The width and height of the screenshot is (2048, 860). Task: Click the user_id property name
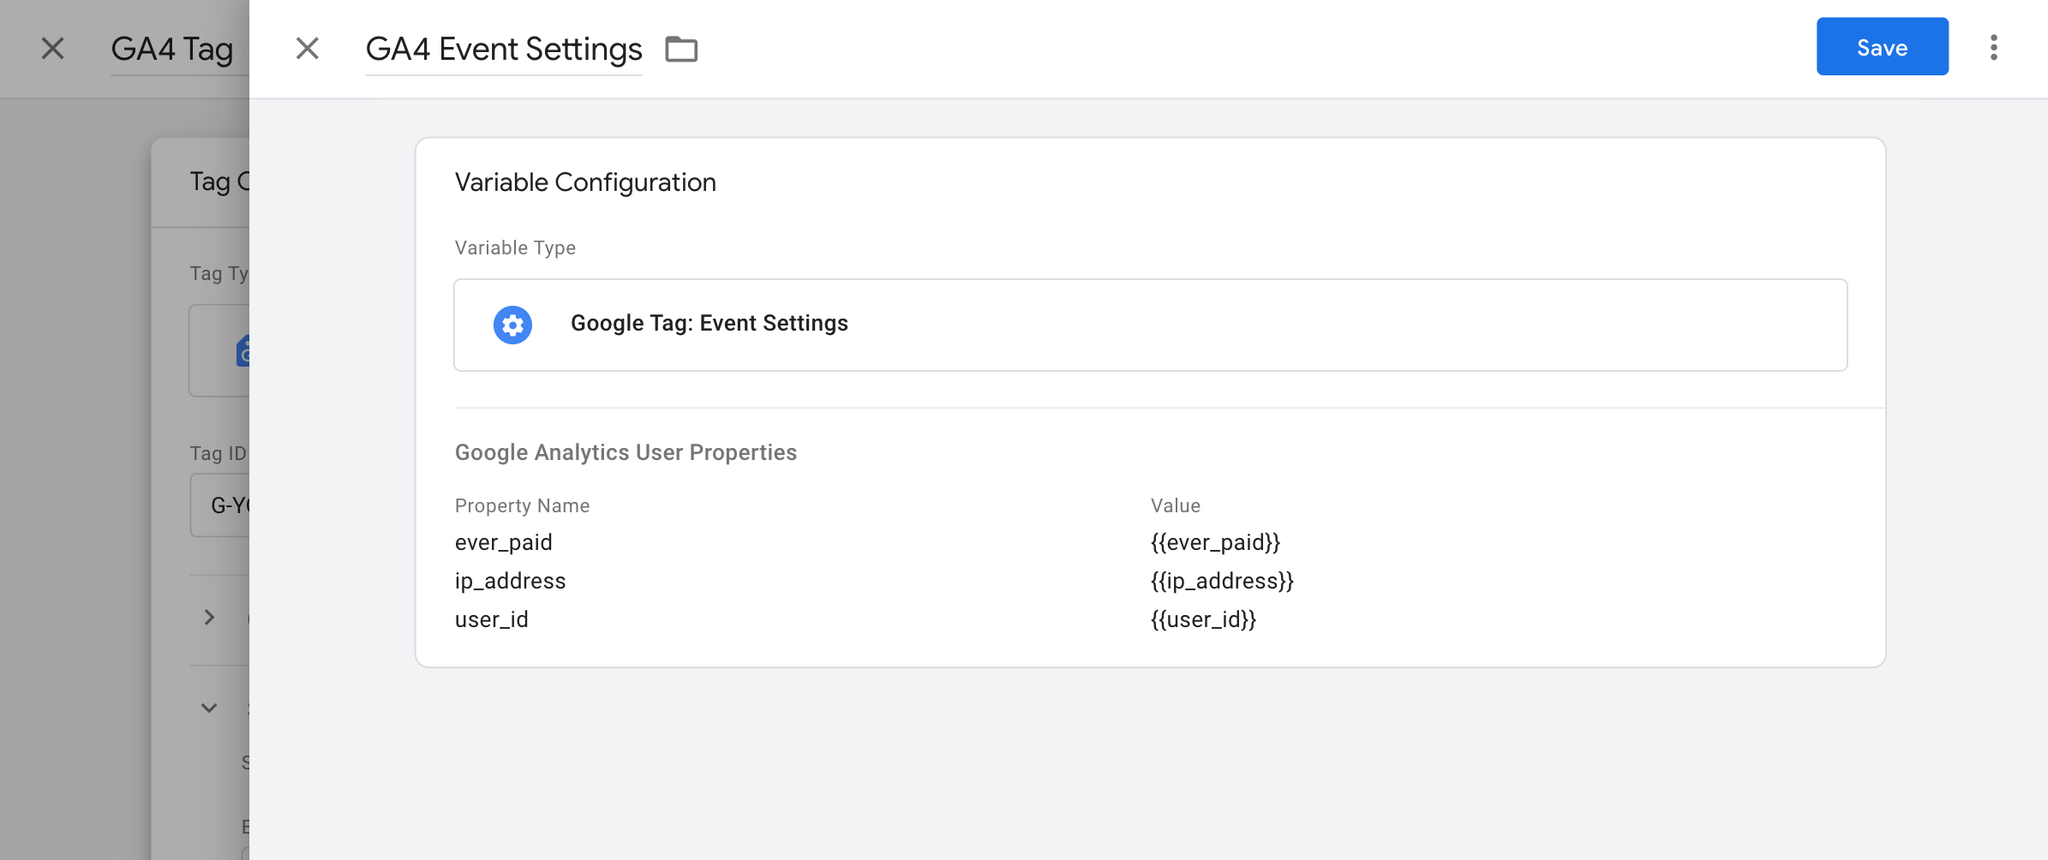click(x=491, y=619)
